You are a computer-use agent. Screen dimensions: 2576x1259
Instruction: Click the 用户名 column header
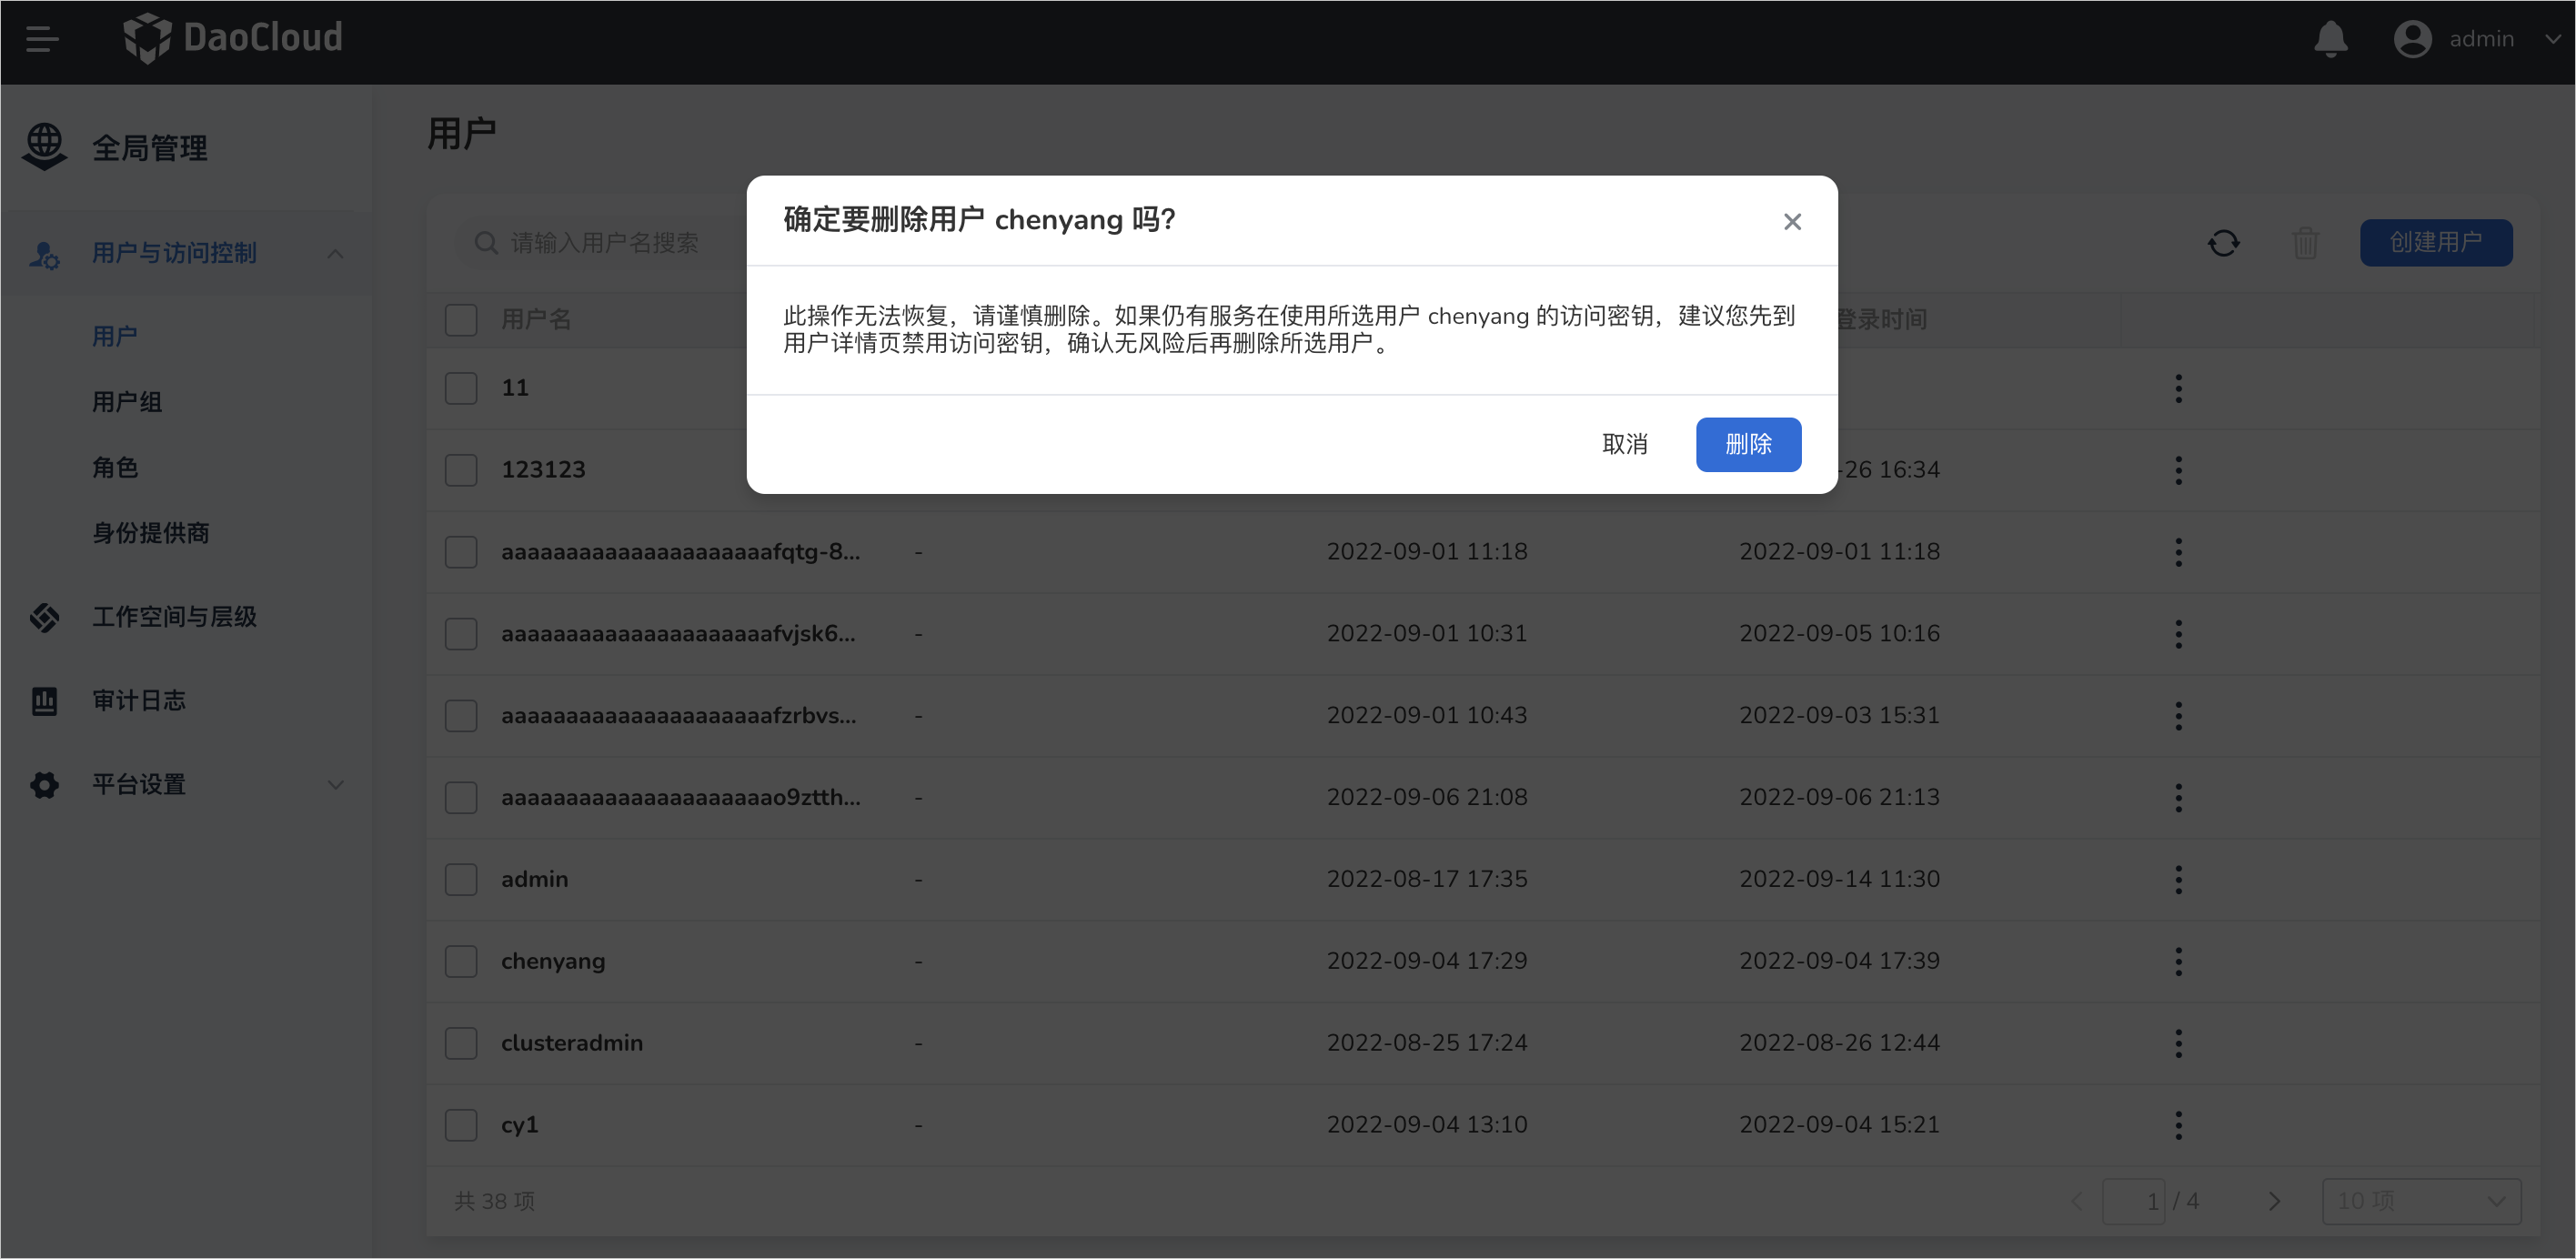[536, 320]
